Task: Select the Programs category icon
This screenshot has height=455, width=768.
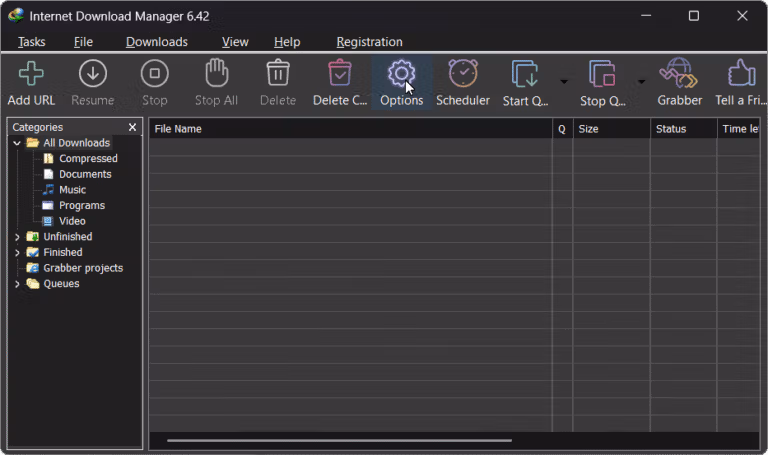Action: [x=48, y=205]
